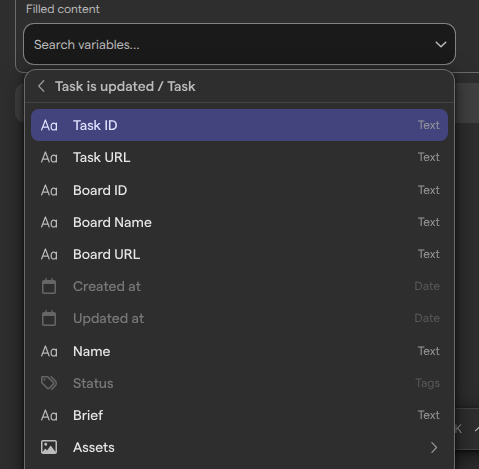This screenshot has height=469, width=479.
Task: Choose the Board ID variable
Action: pos(239,190)
